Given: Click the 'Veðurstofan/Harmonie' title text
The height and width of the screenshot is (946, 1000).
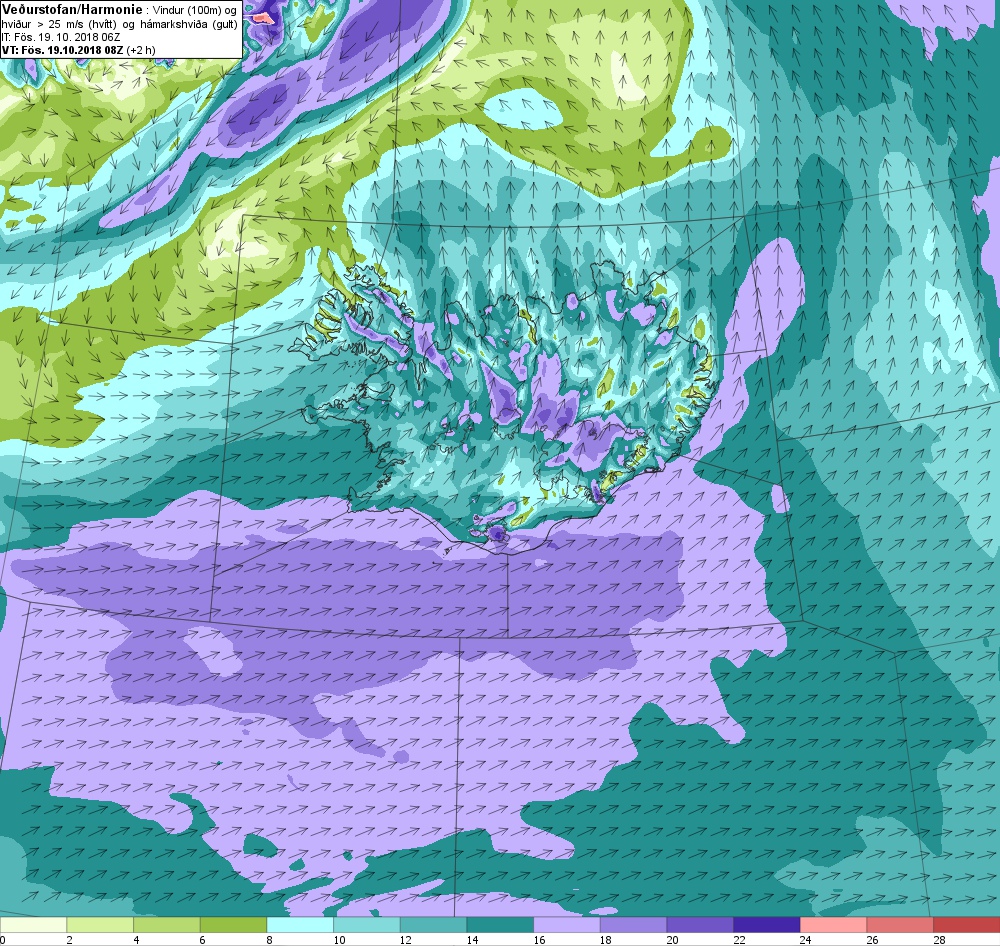Looking at the screenshot, I should click(71, 10).
